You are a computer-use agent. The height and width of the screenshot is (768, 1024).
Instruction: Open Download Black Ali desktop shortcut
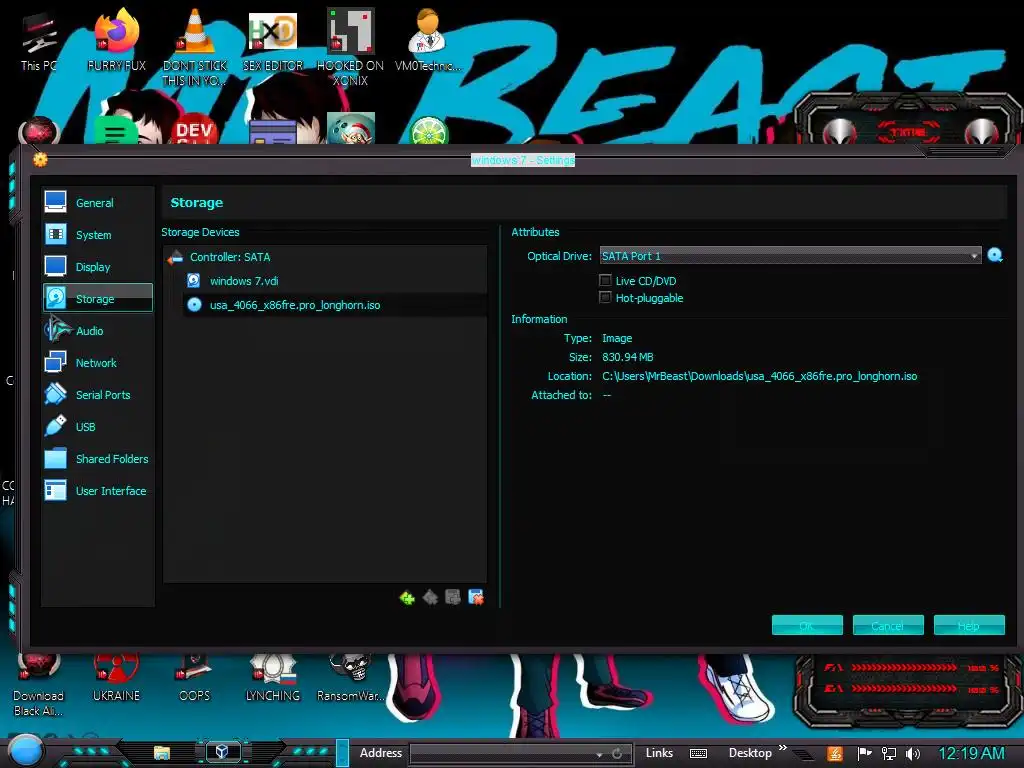38,686
